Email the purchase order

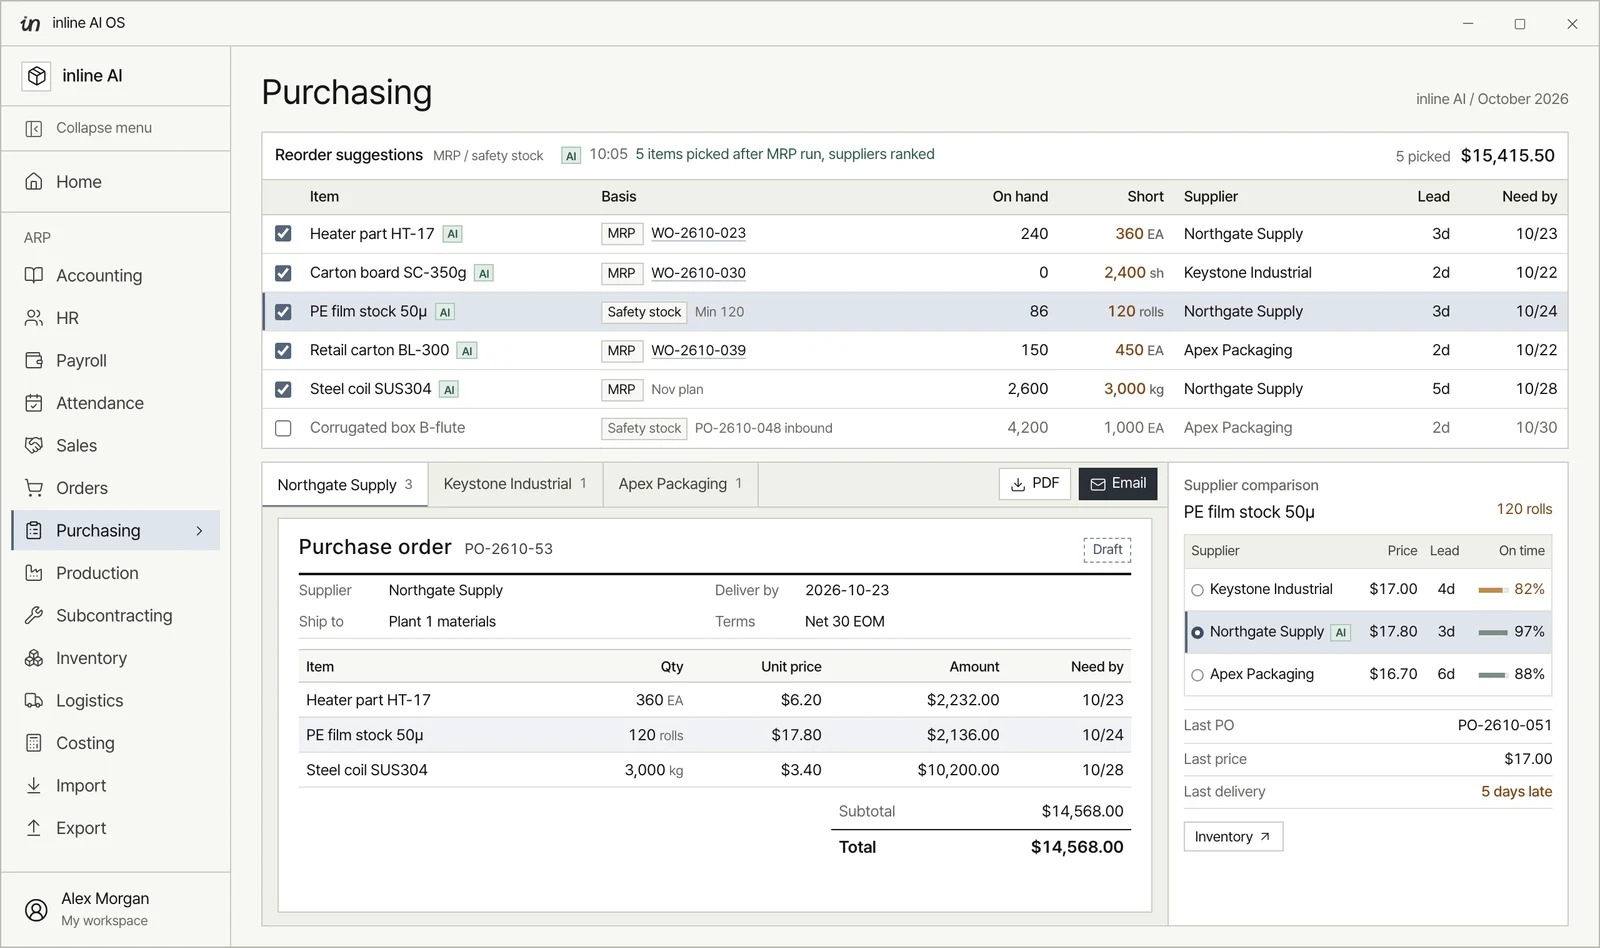(1118, 483)
